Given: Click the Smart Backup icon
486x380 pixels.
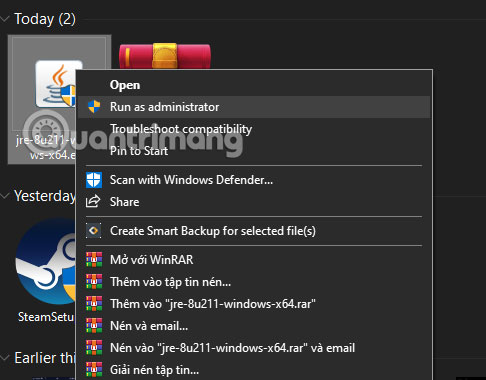Looking at the screenshot, I should pos(94,231).
